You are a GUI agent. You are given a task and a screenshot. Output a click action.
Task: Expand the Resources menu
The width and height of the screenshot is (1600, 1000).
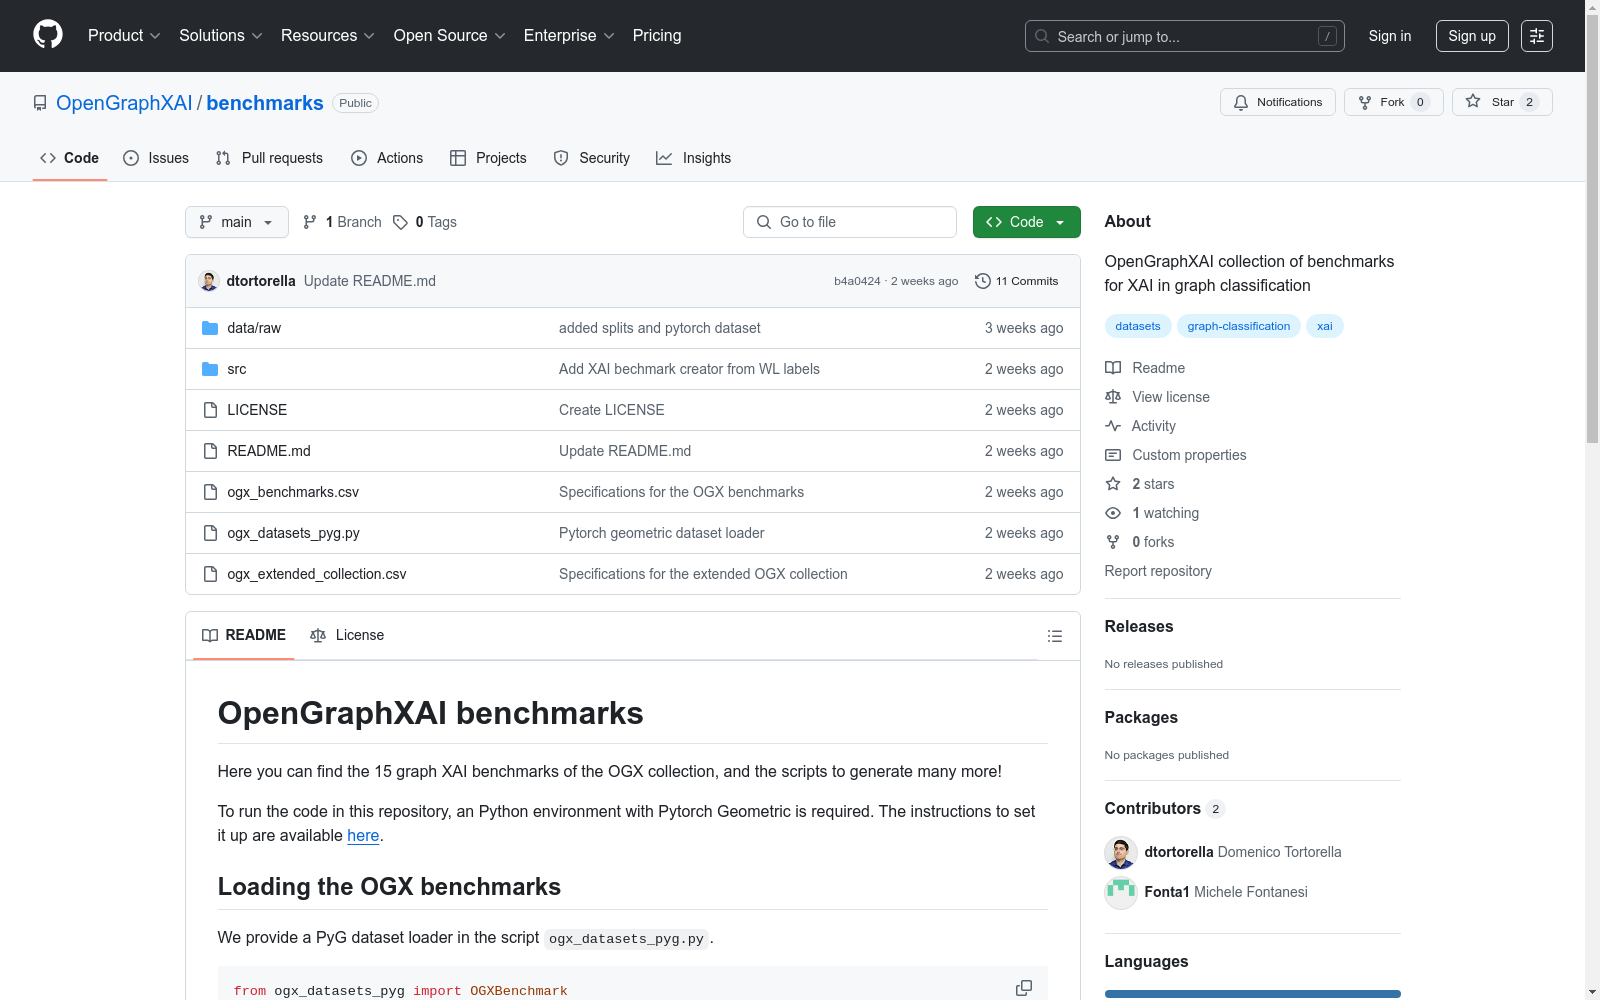click(327, 35)
